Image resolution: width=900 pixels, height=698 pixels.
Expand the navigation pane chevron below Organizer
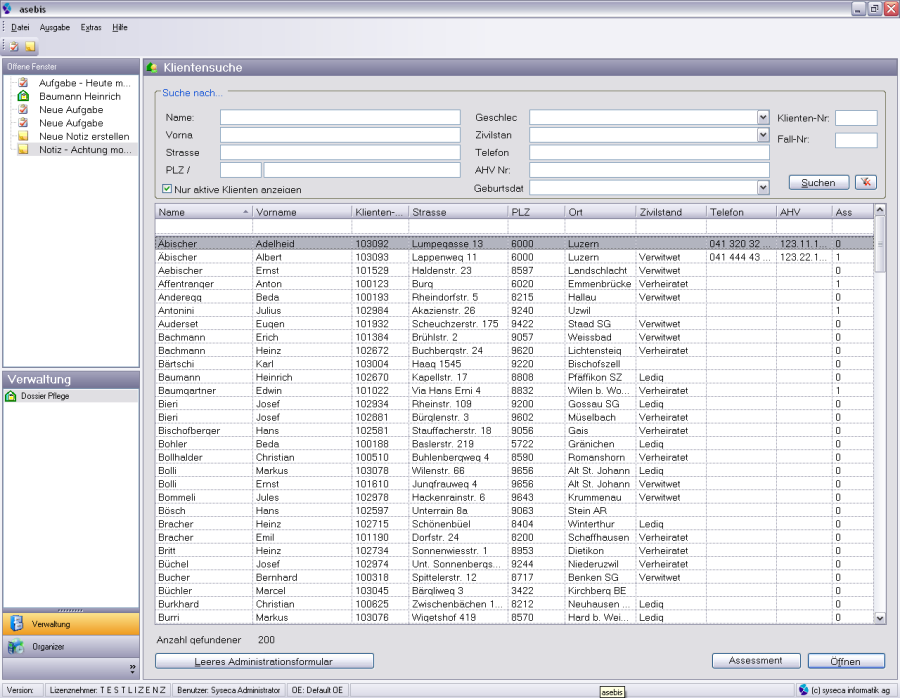click(132, 668)
